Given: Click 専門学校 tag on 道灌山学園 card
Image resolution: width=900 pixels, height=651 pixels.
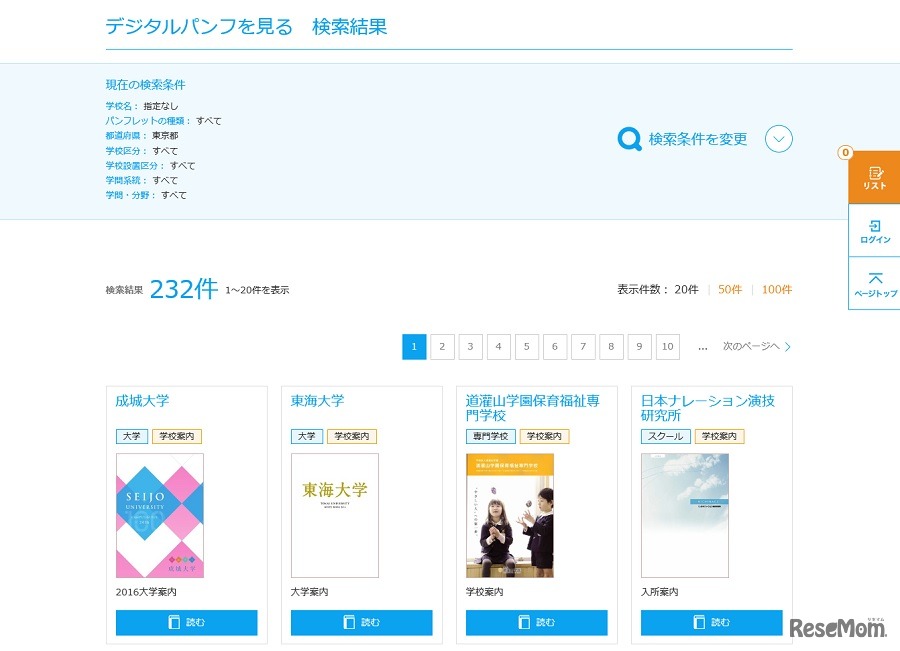Looking at the screenshot, I should 490,436.
